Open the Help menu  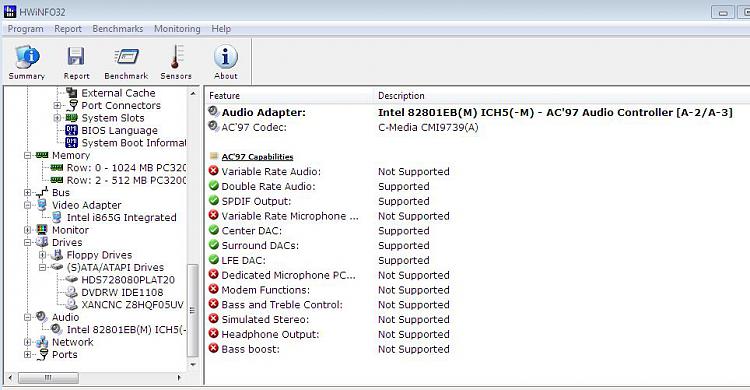[x=221, y=29]
